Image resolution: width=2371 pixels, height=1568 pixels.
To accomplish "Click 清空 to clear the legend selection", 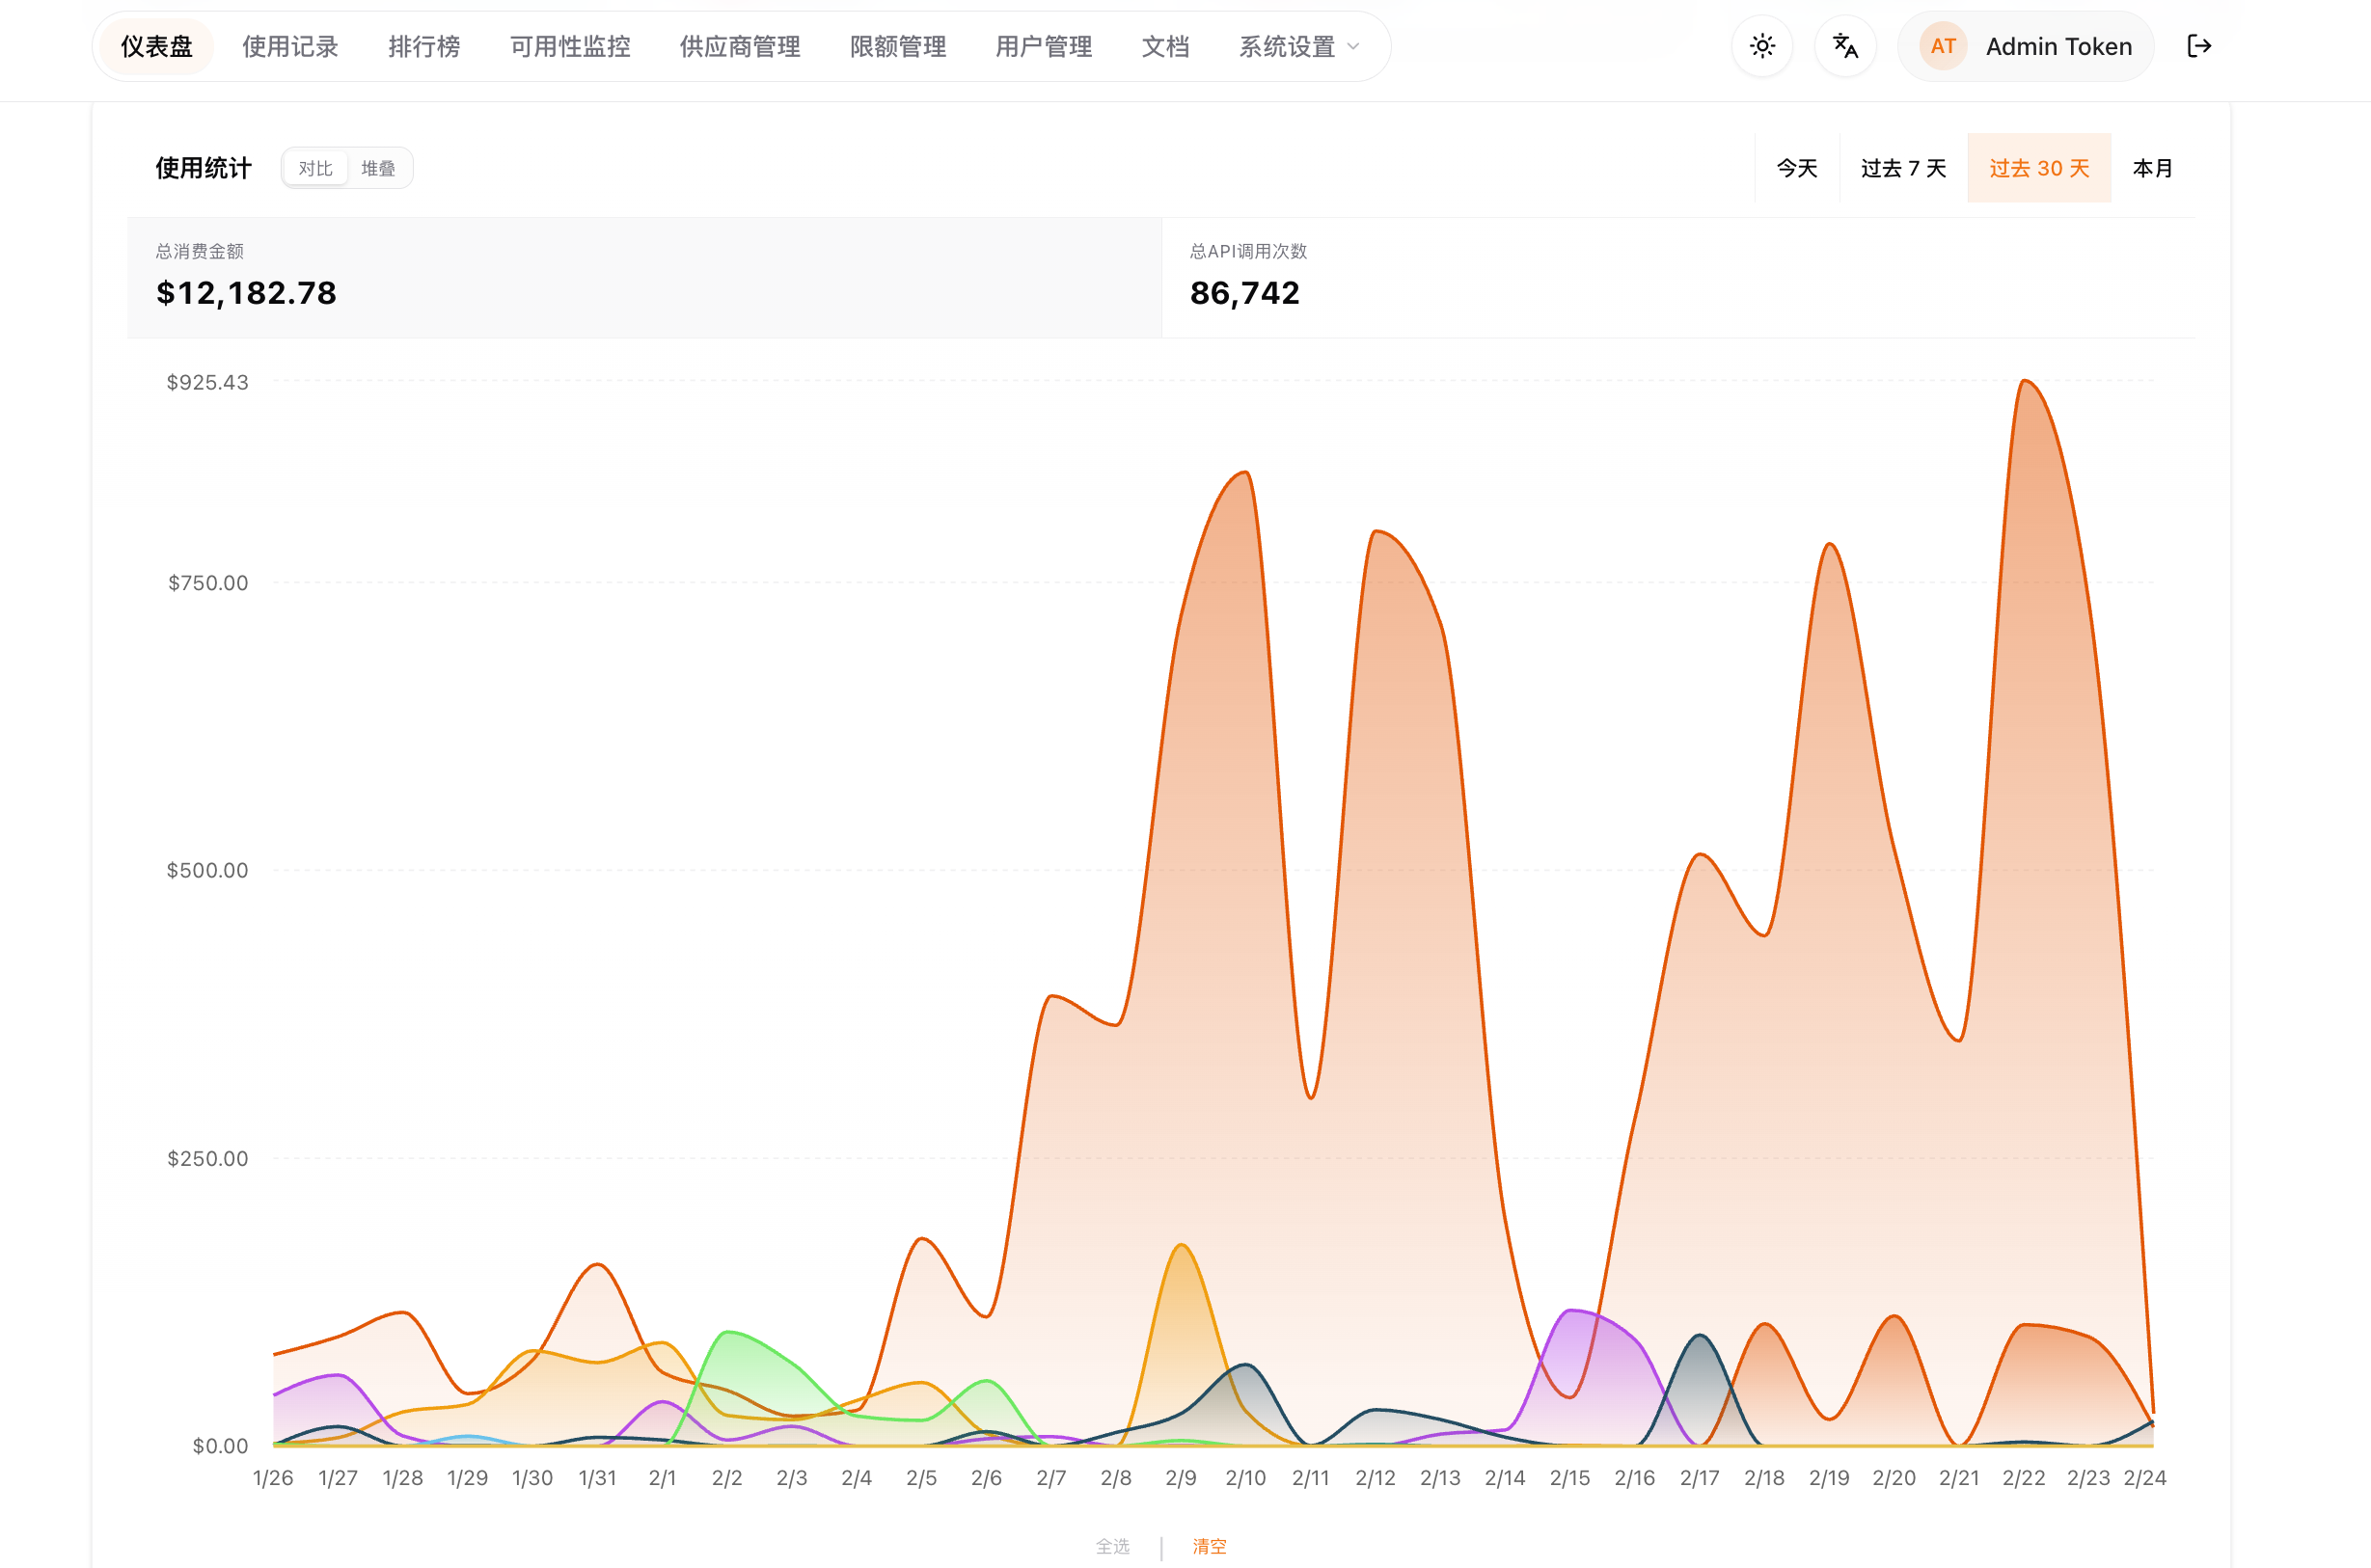I will (x=1208, y=1546).
